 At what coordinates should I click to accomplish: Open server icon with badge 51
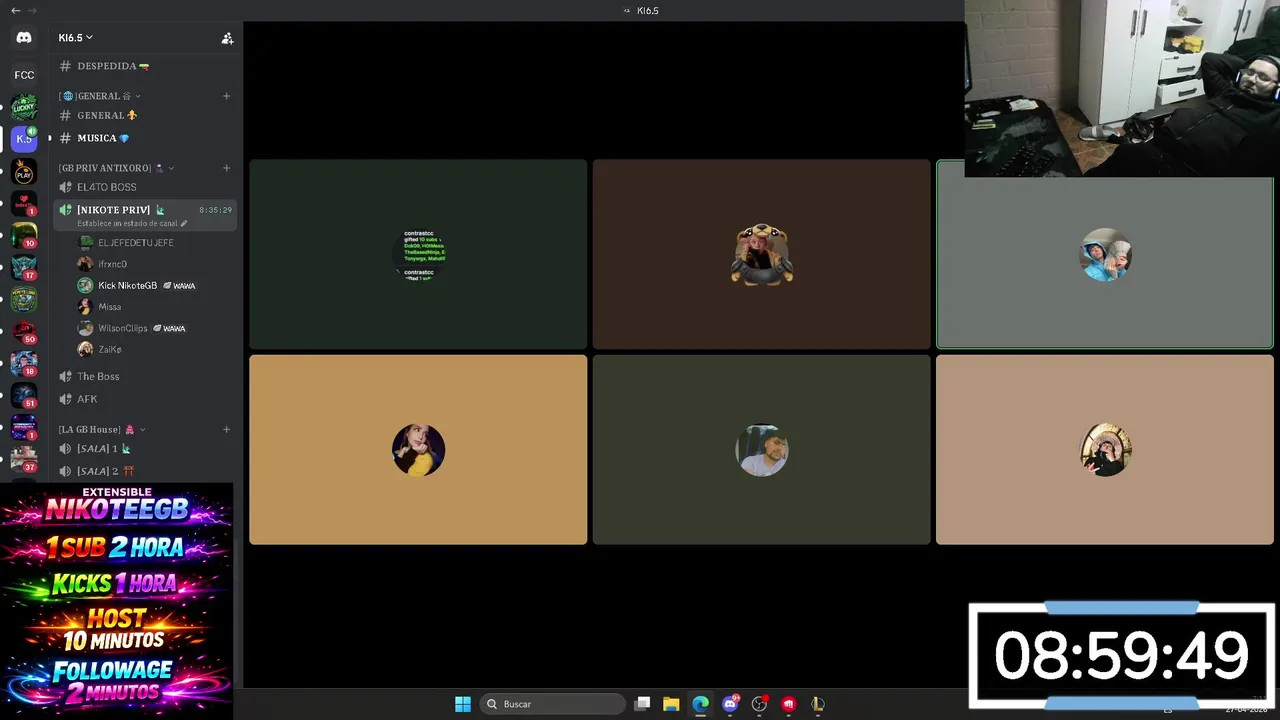point(24,395)
